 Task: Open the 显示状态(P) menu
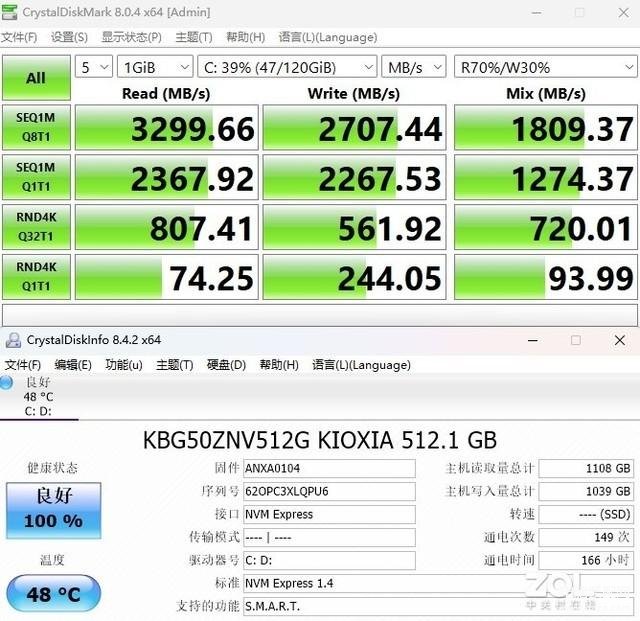click(131, 37)
